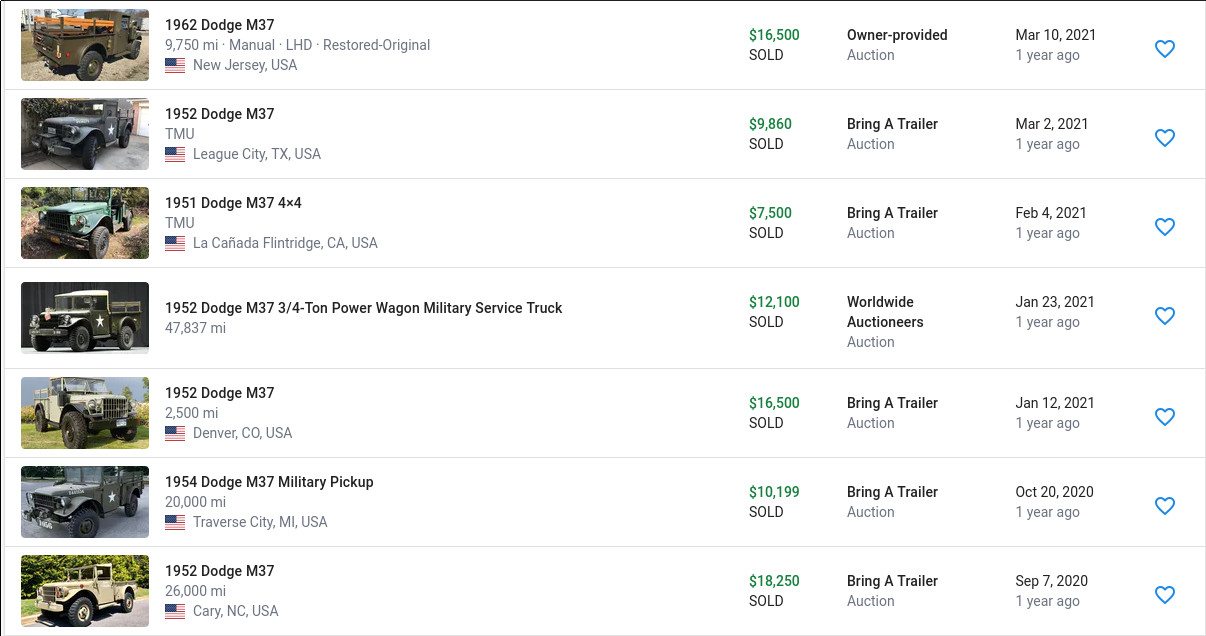Favorite the 1962 Dodge M37 listing with the heart icon

[x=1164, y=49]
